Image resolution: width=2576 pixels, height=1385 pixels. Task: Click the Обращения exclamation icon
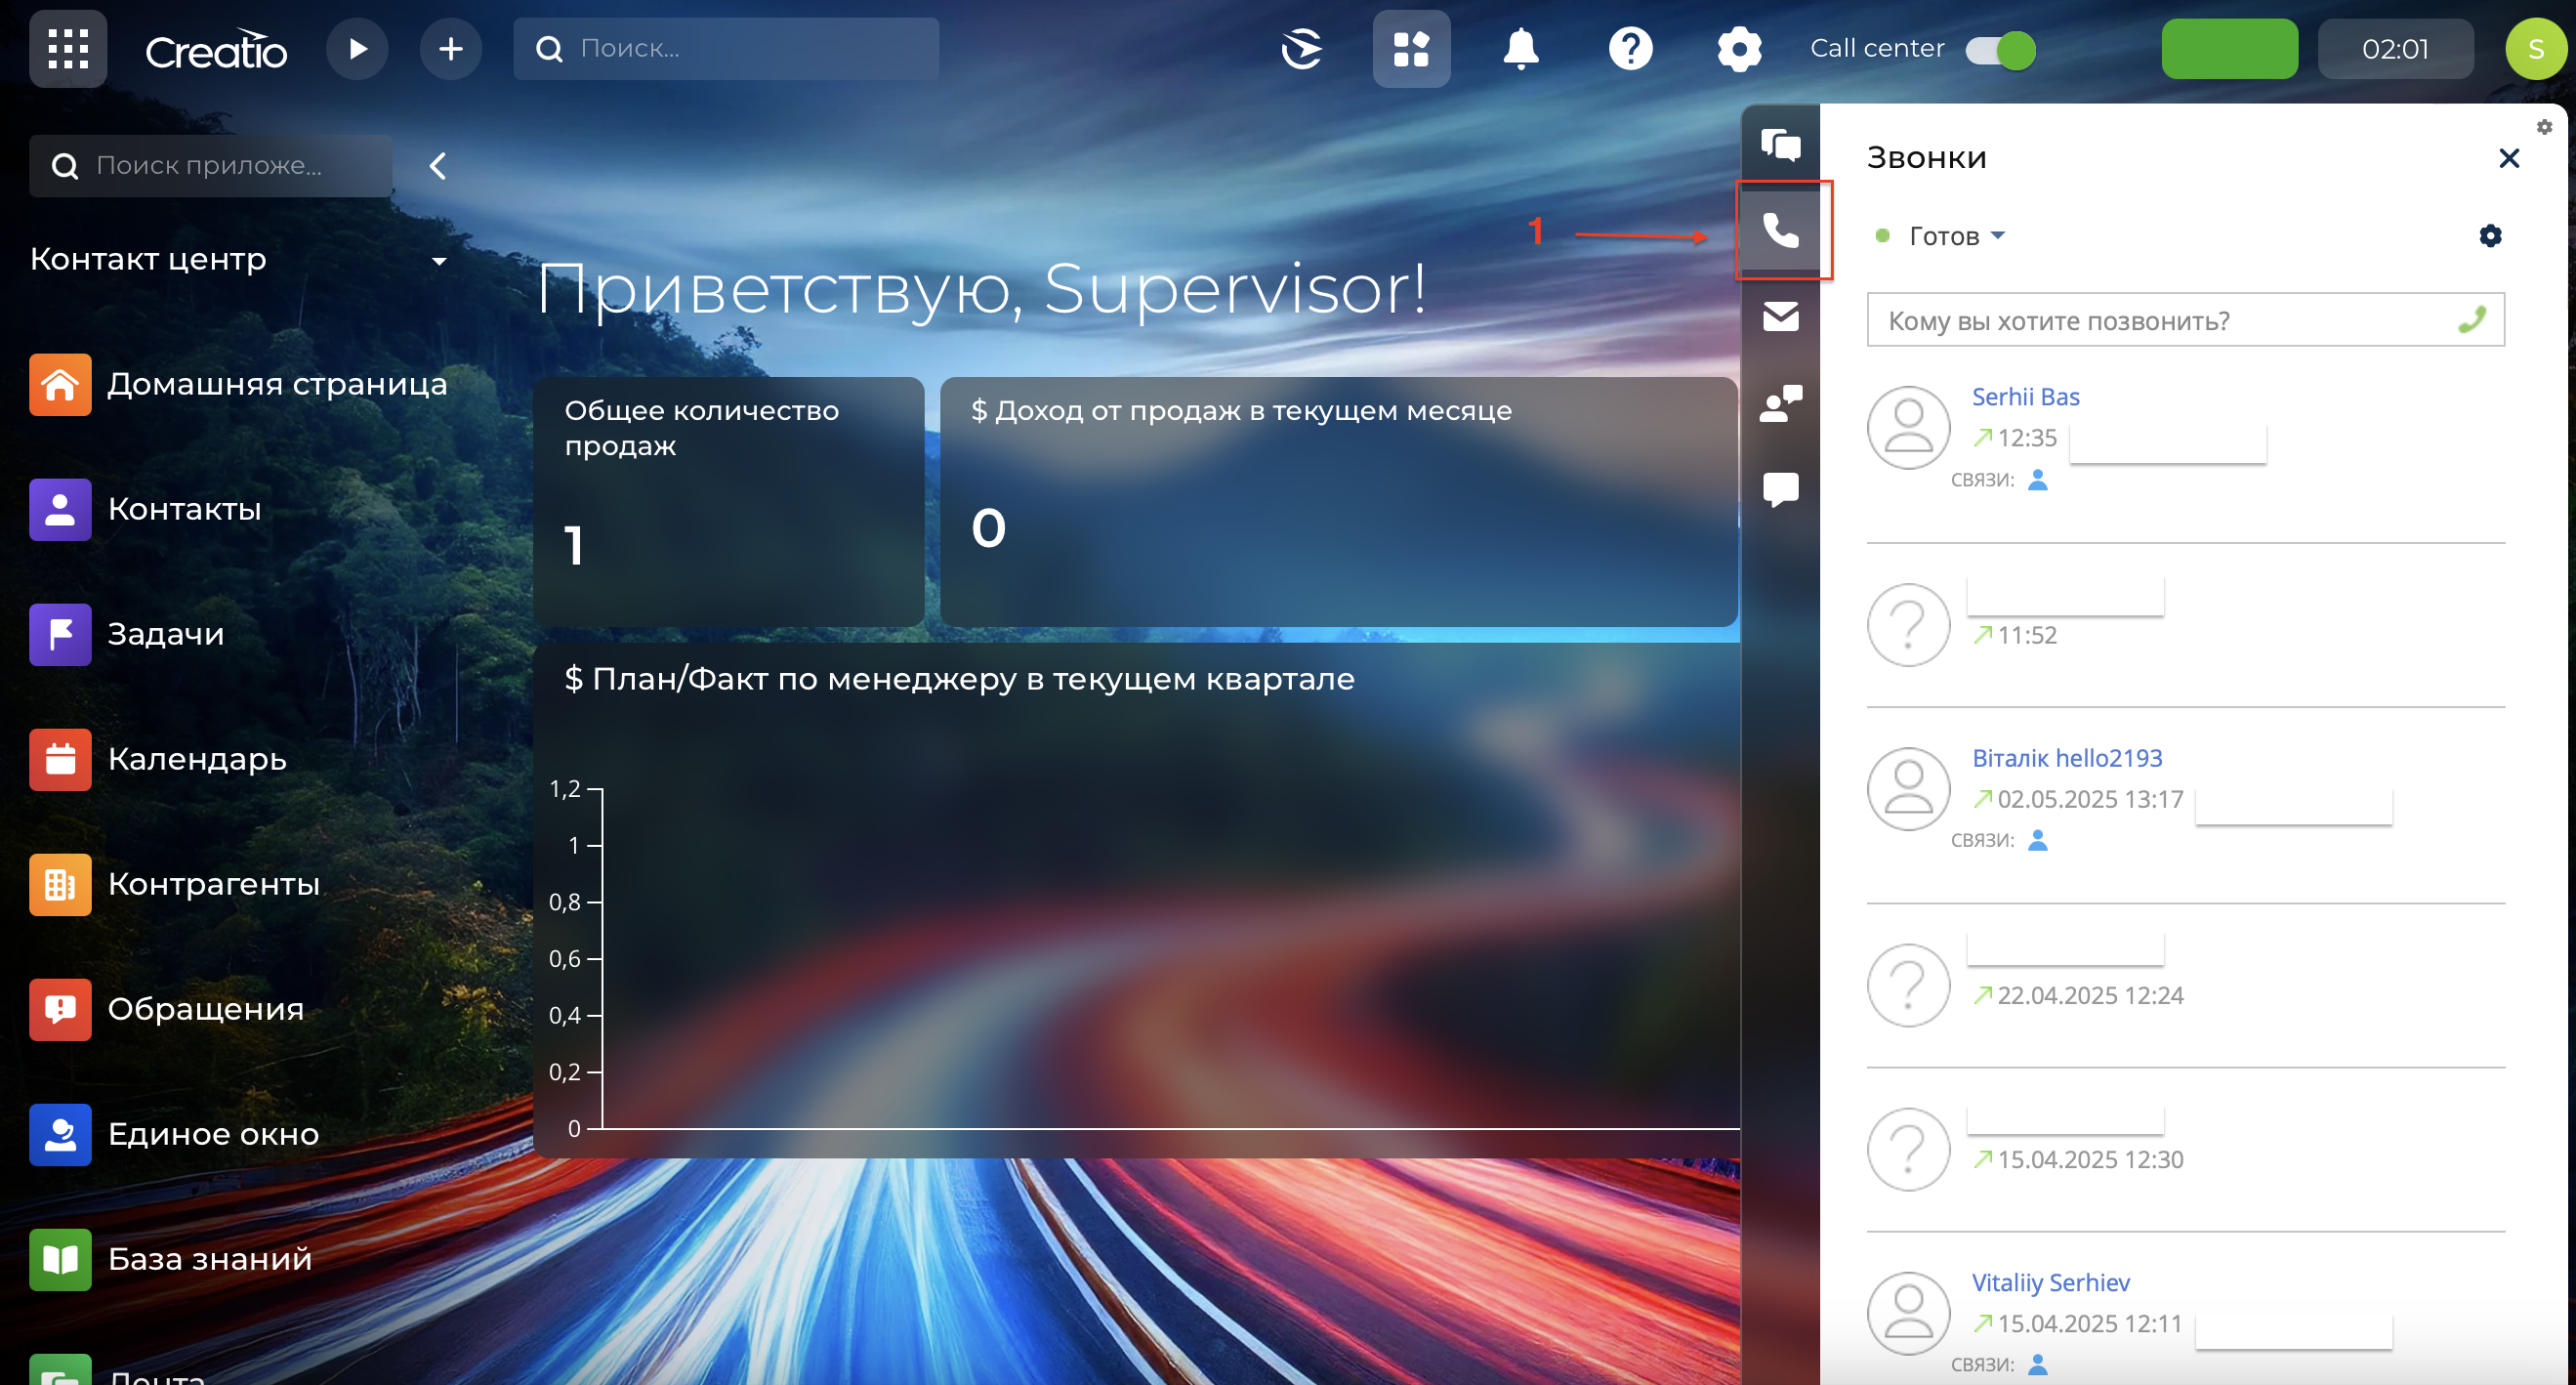[x=60, y=1009]
